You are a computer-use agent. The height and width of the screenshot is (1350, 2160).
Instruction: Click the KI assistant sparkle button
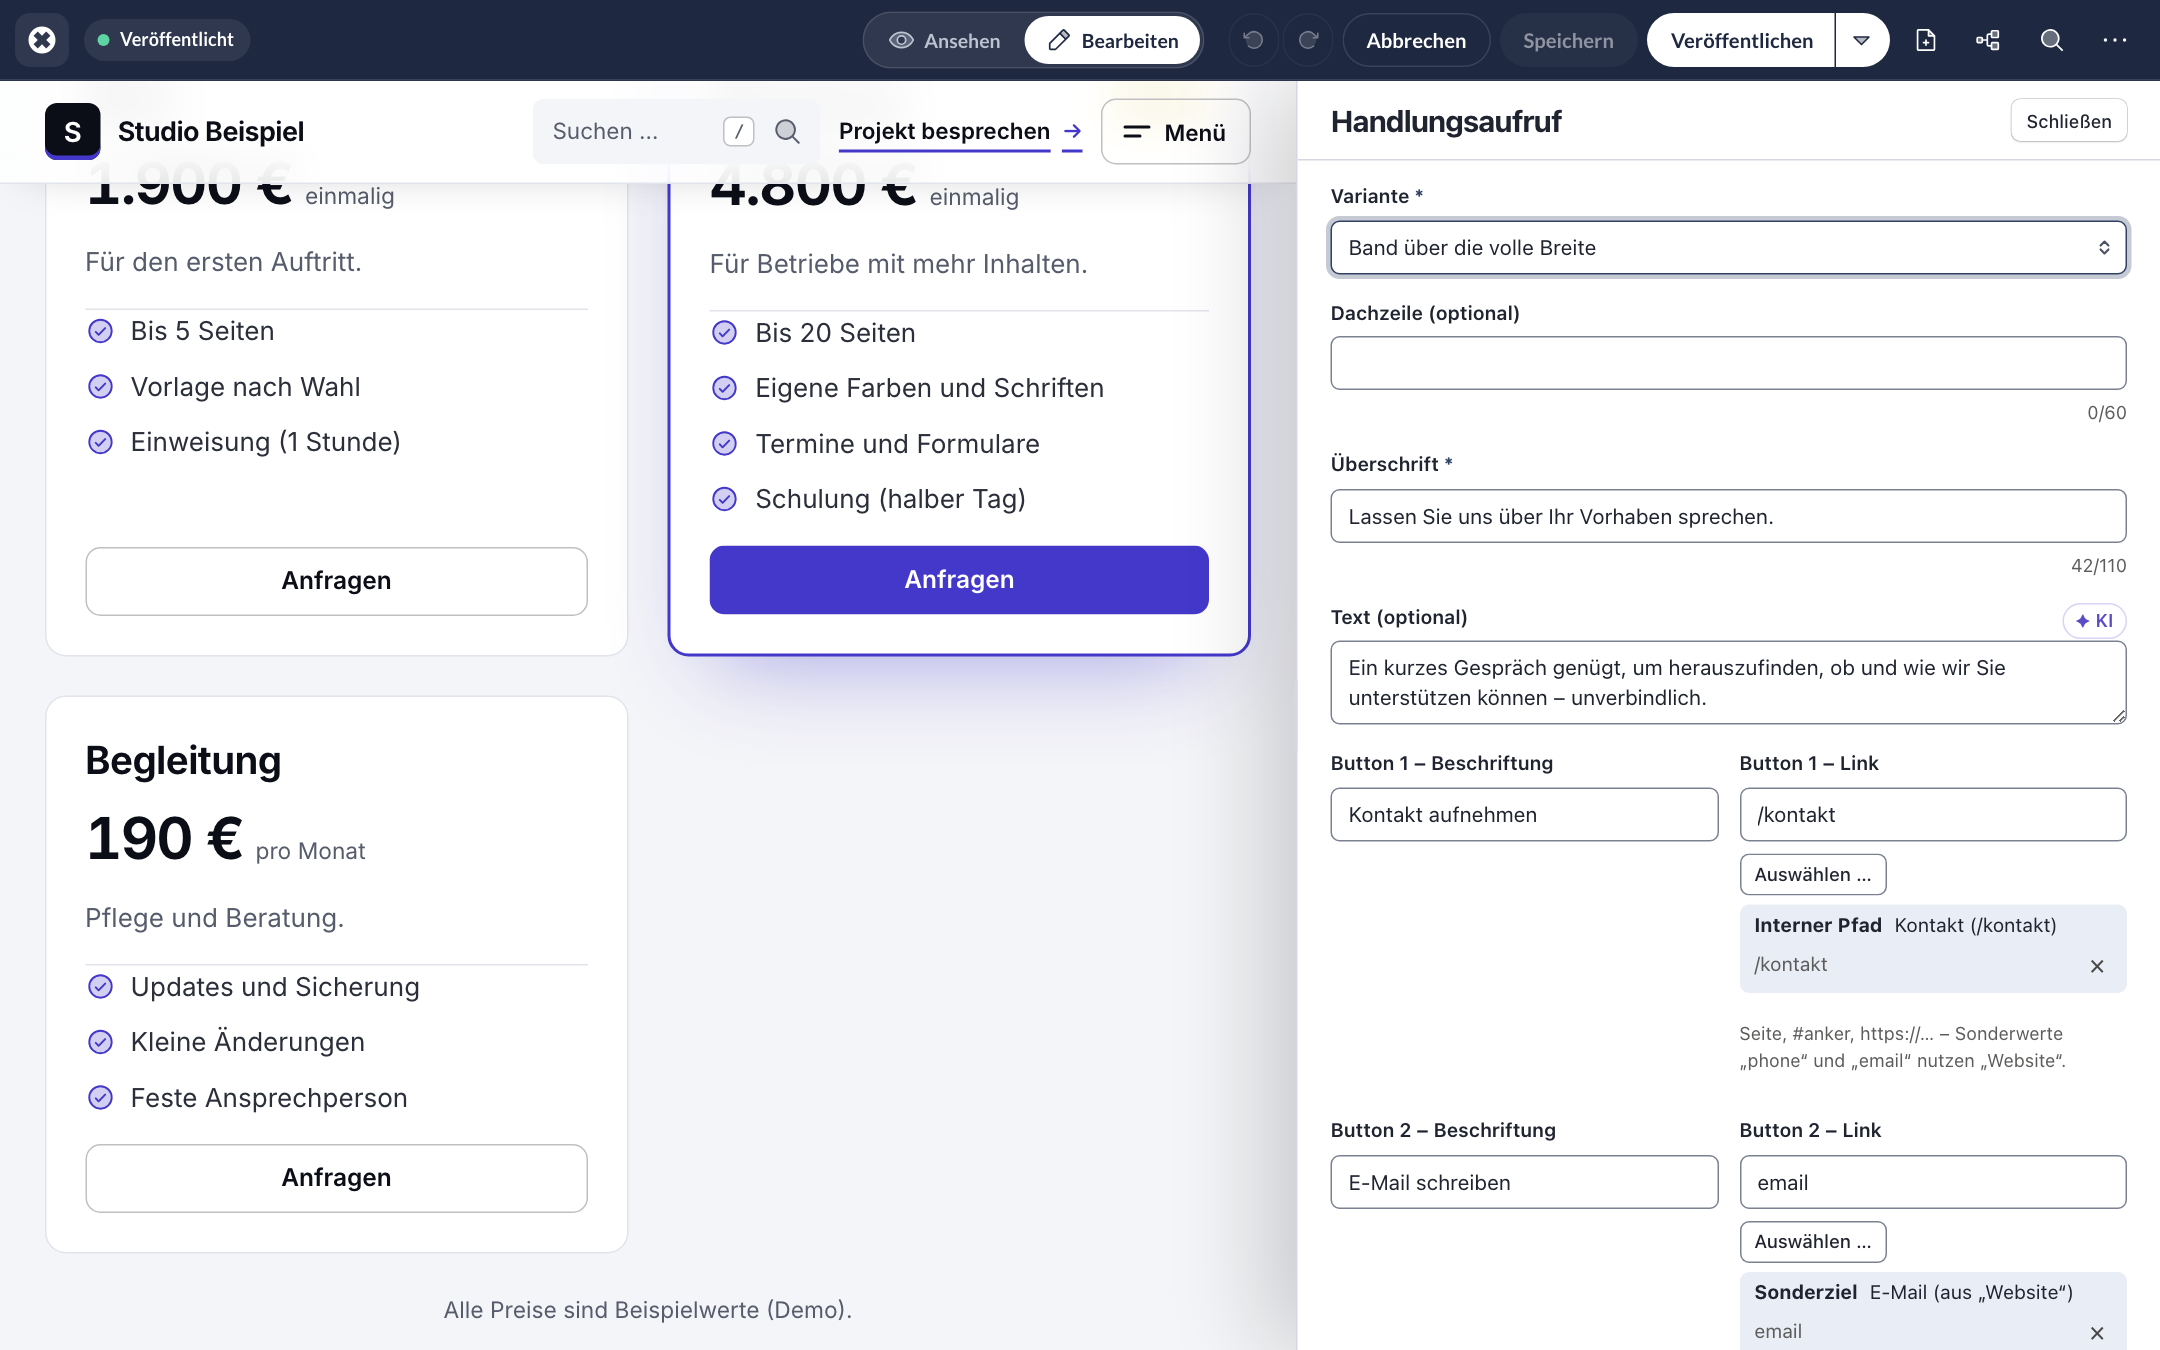2094,621
